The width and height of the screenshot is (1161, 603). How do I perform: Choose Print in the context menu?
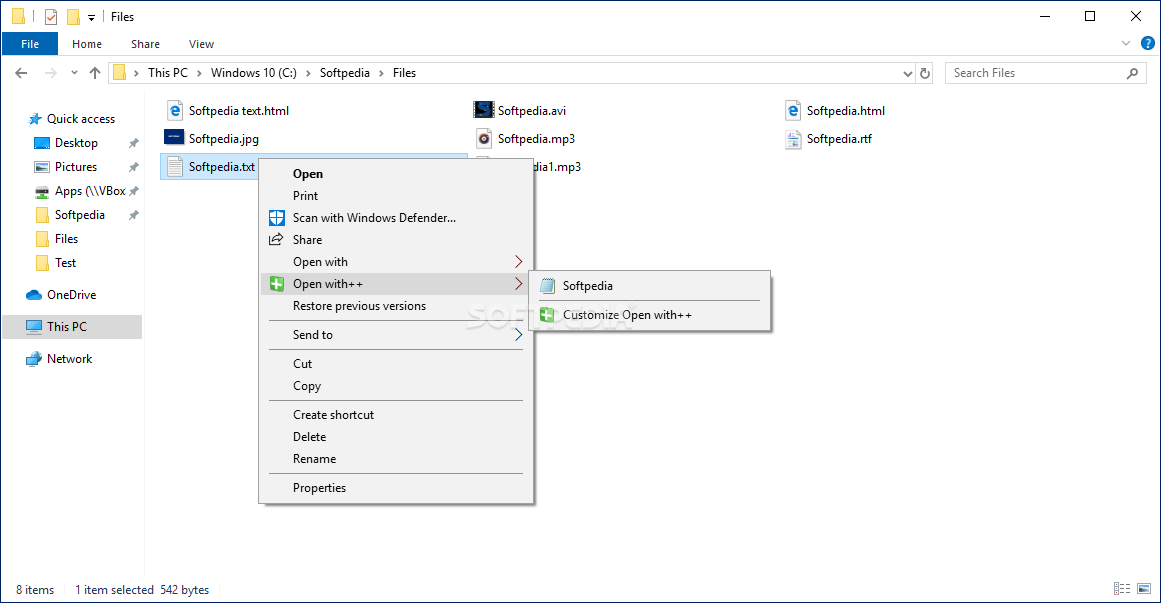pyautogui.click(x=396, y=196)
